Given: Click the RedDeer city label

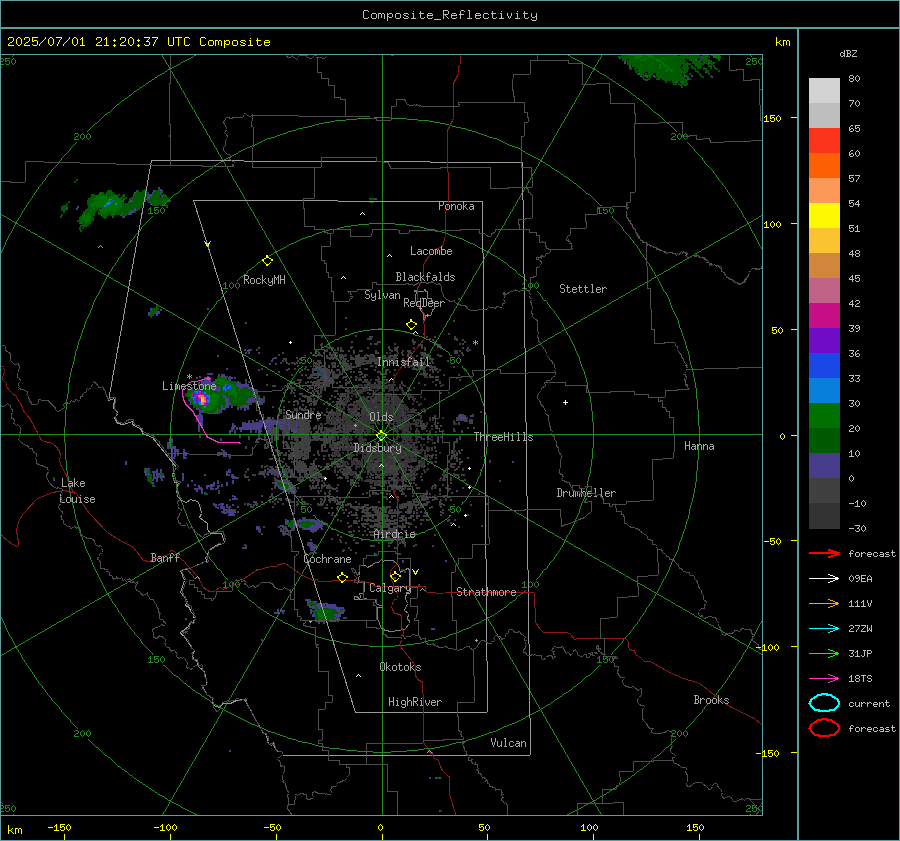Looking at the screenshot, I should (x=424, y=303).
